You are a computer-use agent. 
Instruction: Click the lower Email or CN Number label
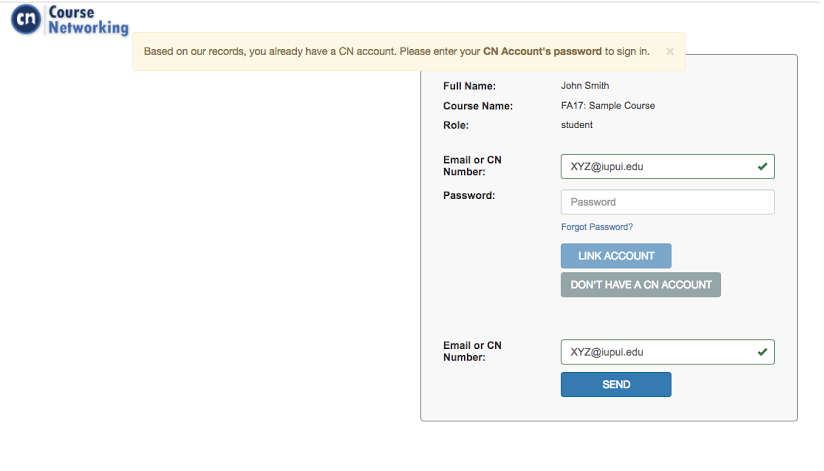[472, 351]
